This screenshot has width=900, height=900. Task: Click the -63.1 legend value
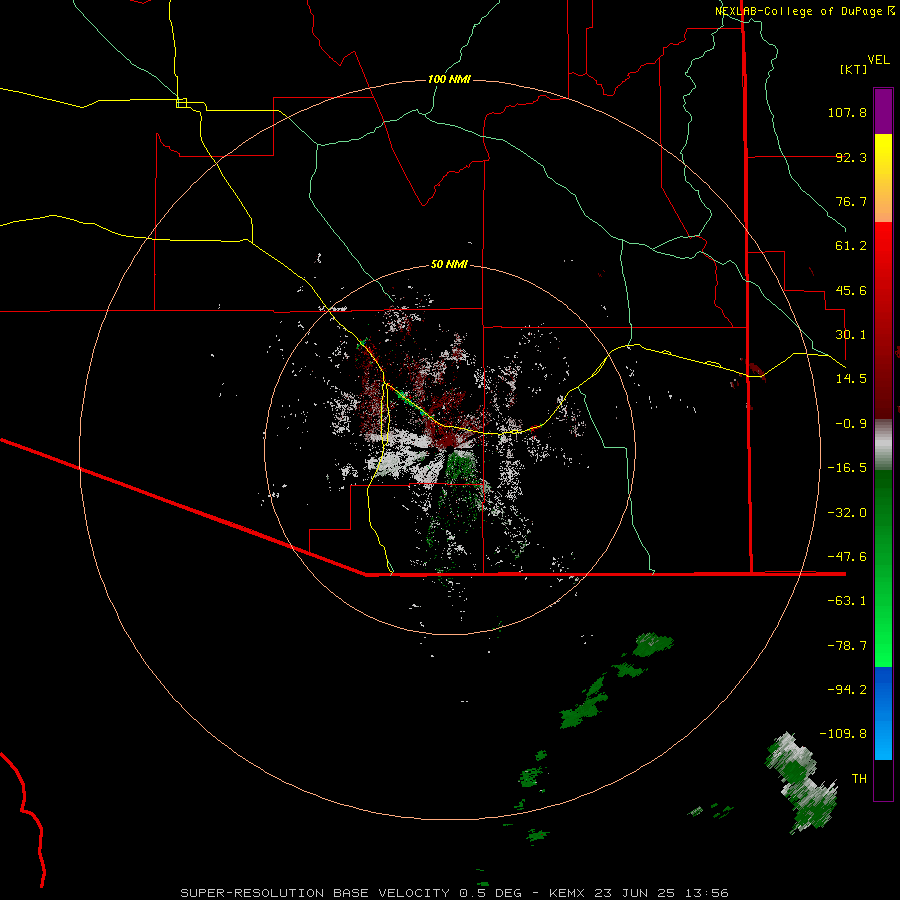[x=847, y=601]
